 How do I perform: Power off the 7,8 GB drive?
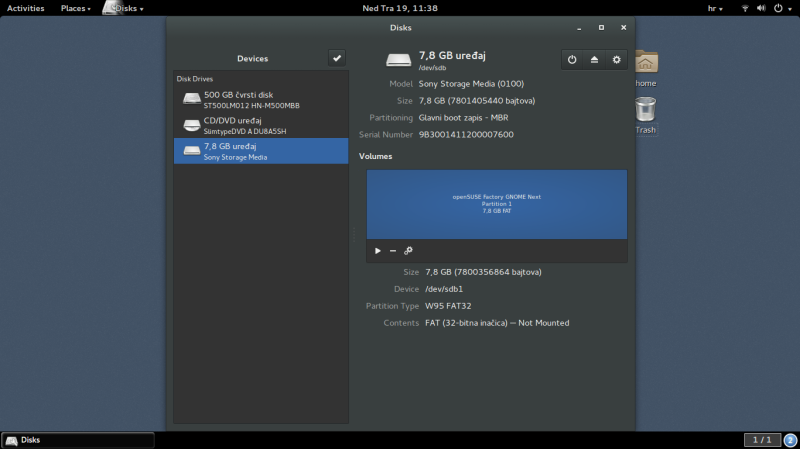572,60
